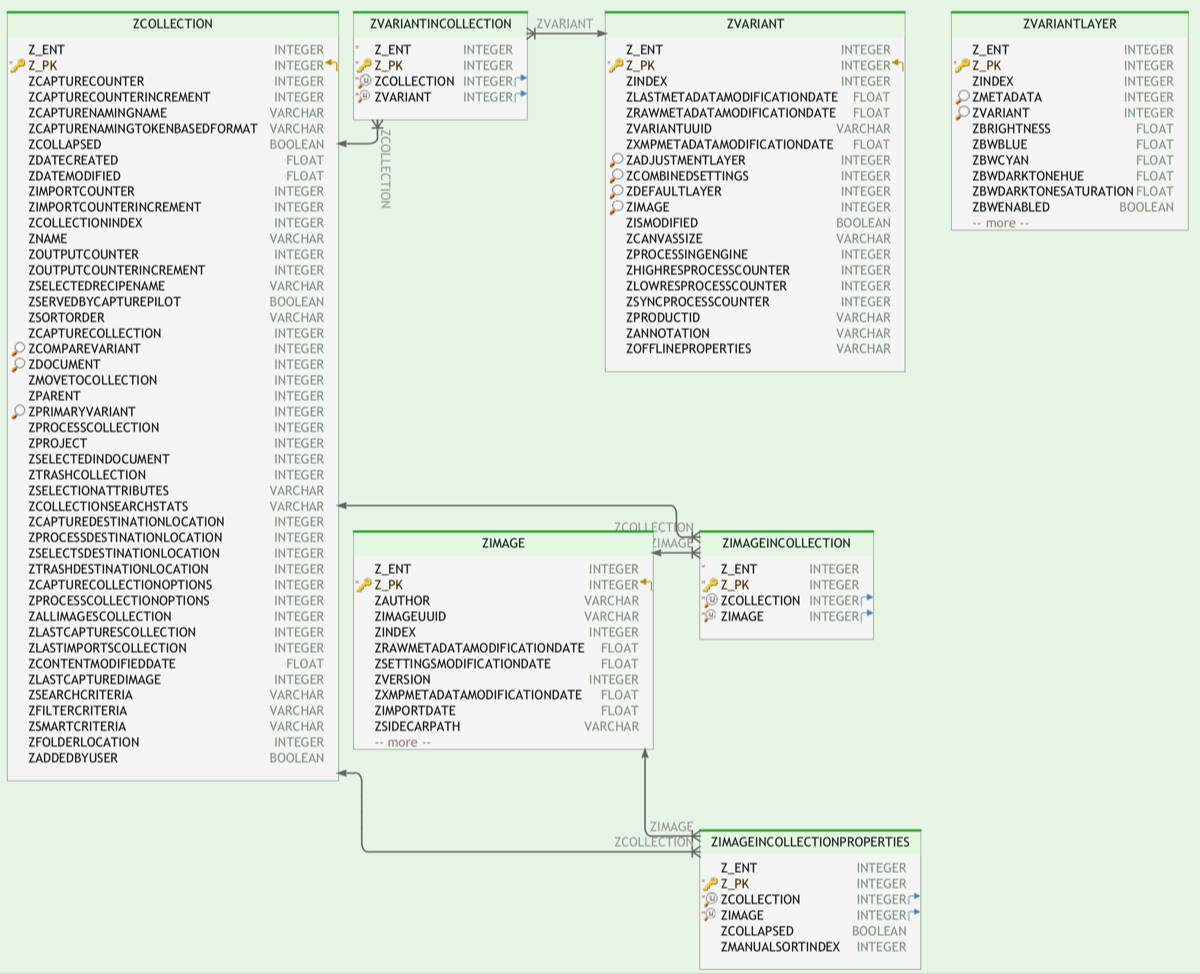Click the magnifier index icon next to ZCOMPAREVARIANT
1200x974 pixels.
(17, 349)
